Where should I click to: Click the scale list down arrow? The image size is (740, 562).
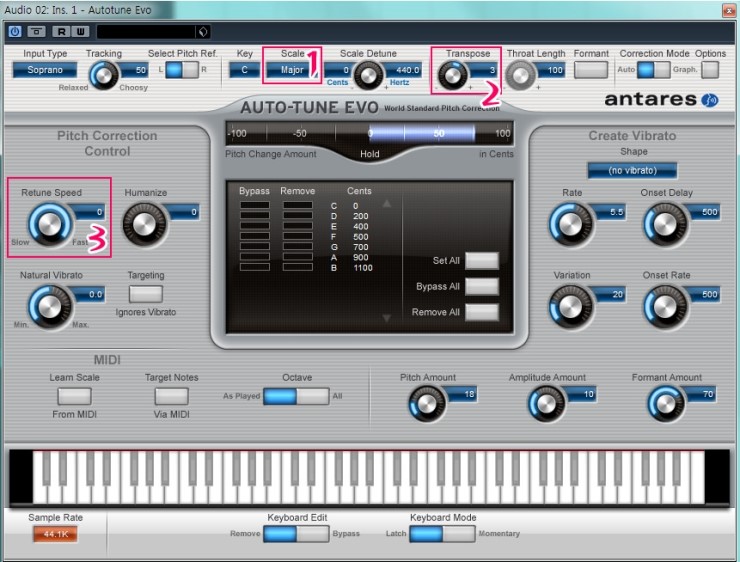click(387, 318)
